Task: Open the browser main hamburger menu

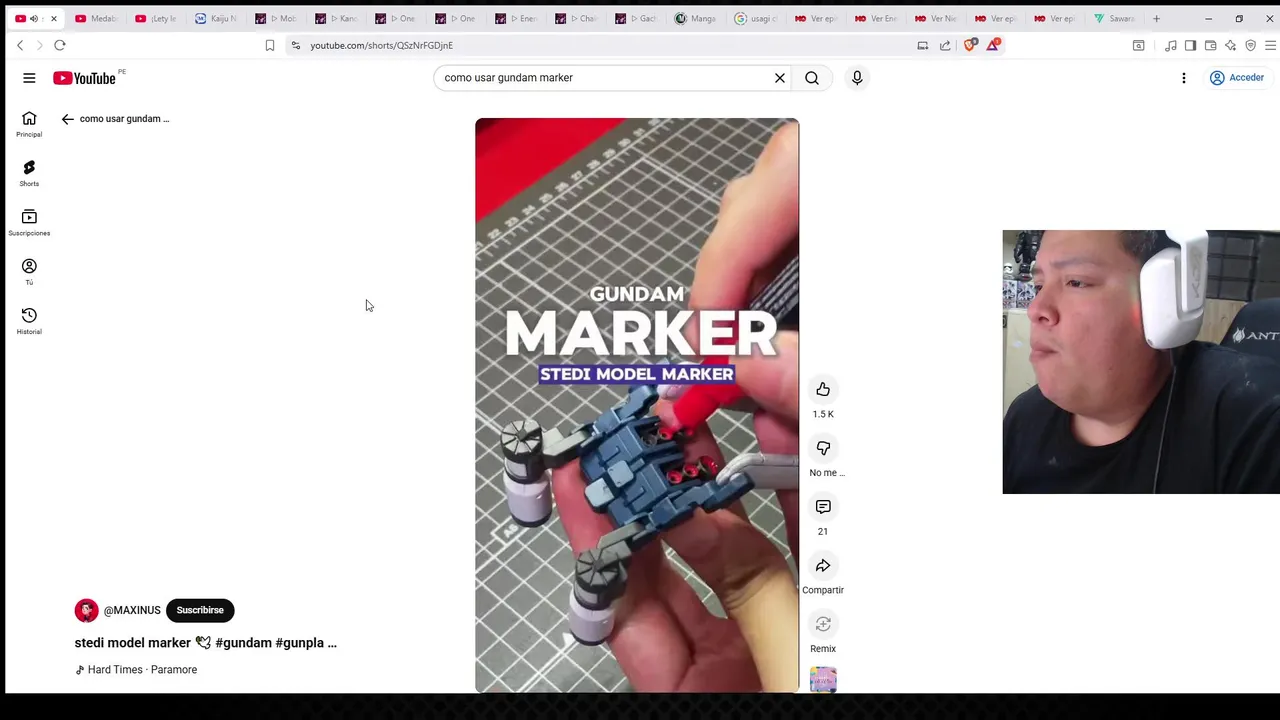Action: (1270, 45)
